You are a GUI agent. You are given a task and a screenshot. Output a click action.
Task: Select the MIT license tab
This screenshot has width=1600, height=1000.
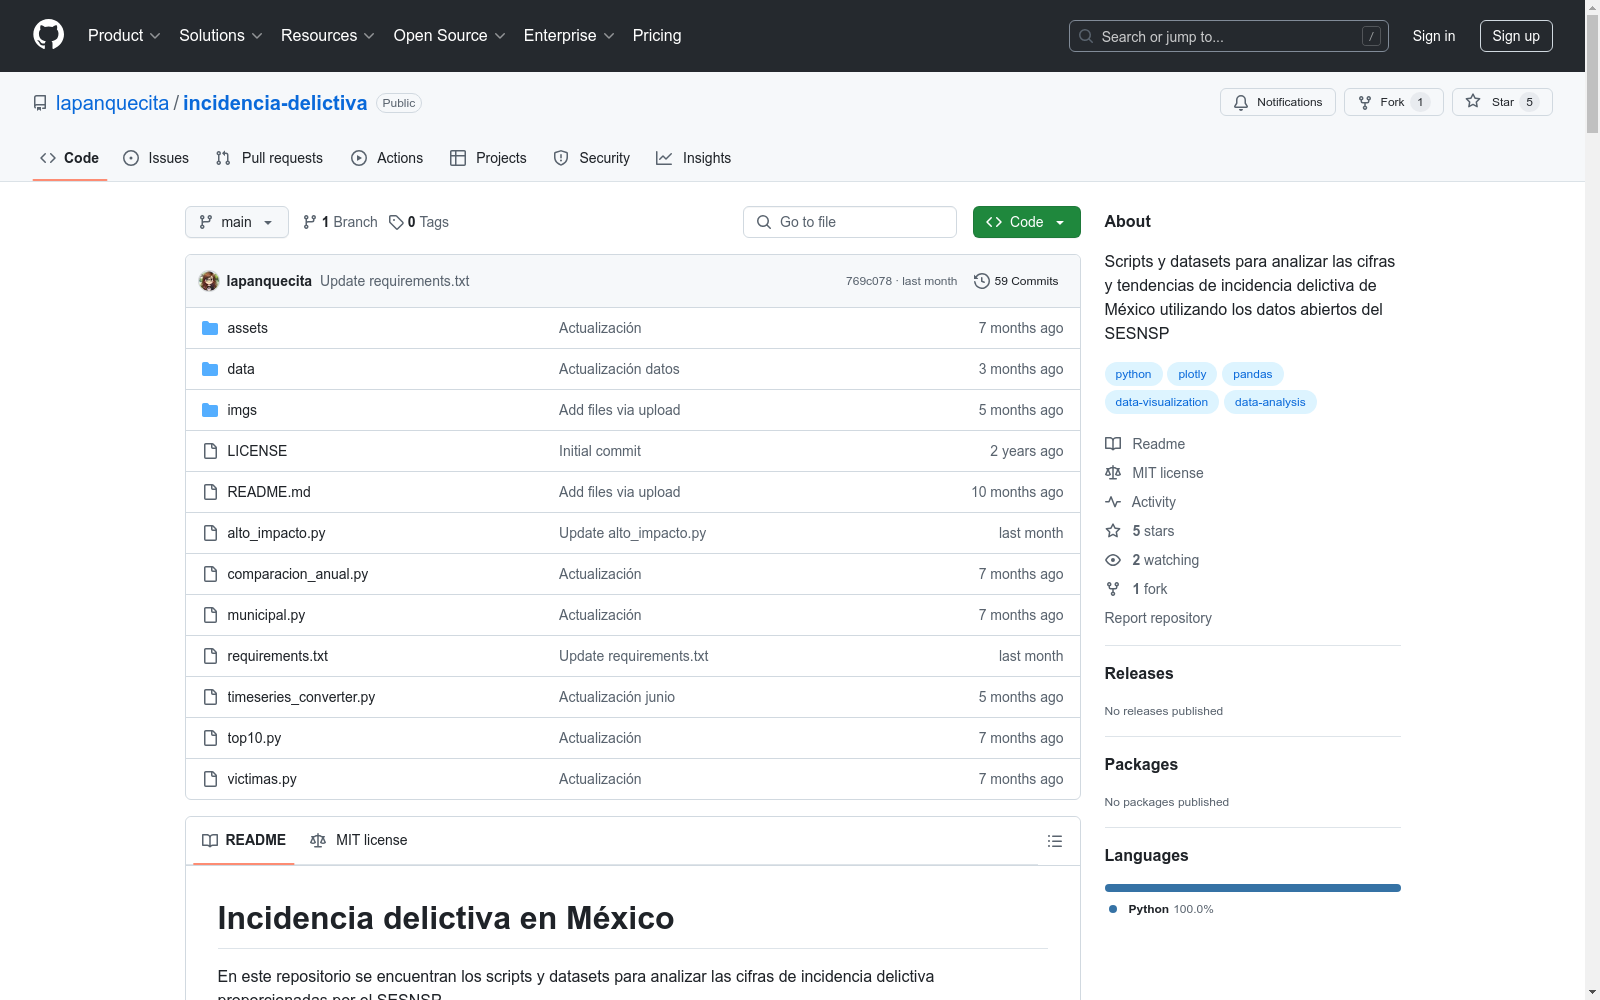tap(359, 840)
